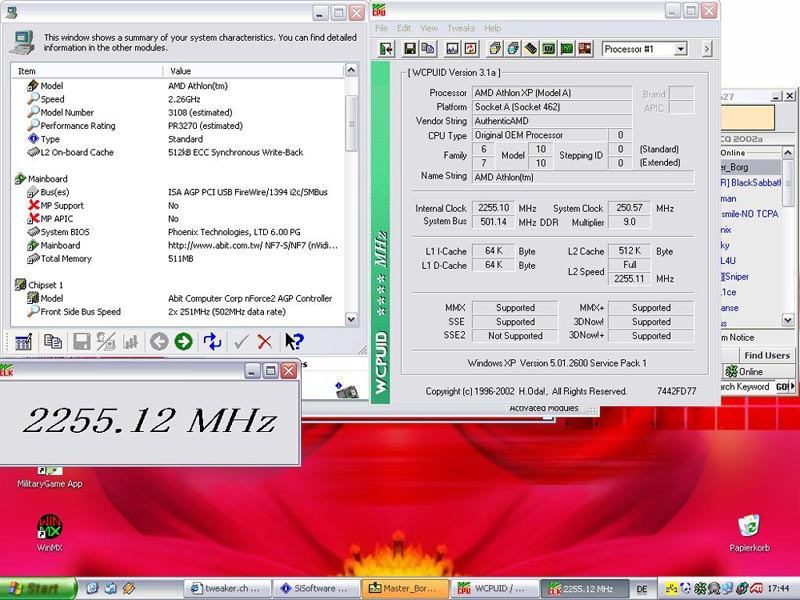Click the grey back arrow in Sandra toolbar

(159, 341)
